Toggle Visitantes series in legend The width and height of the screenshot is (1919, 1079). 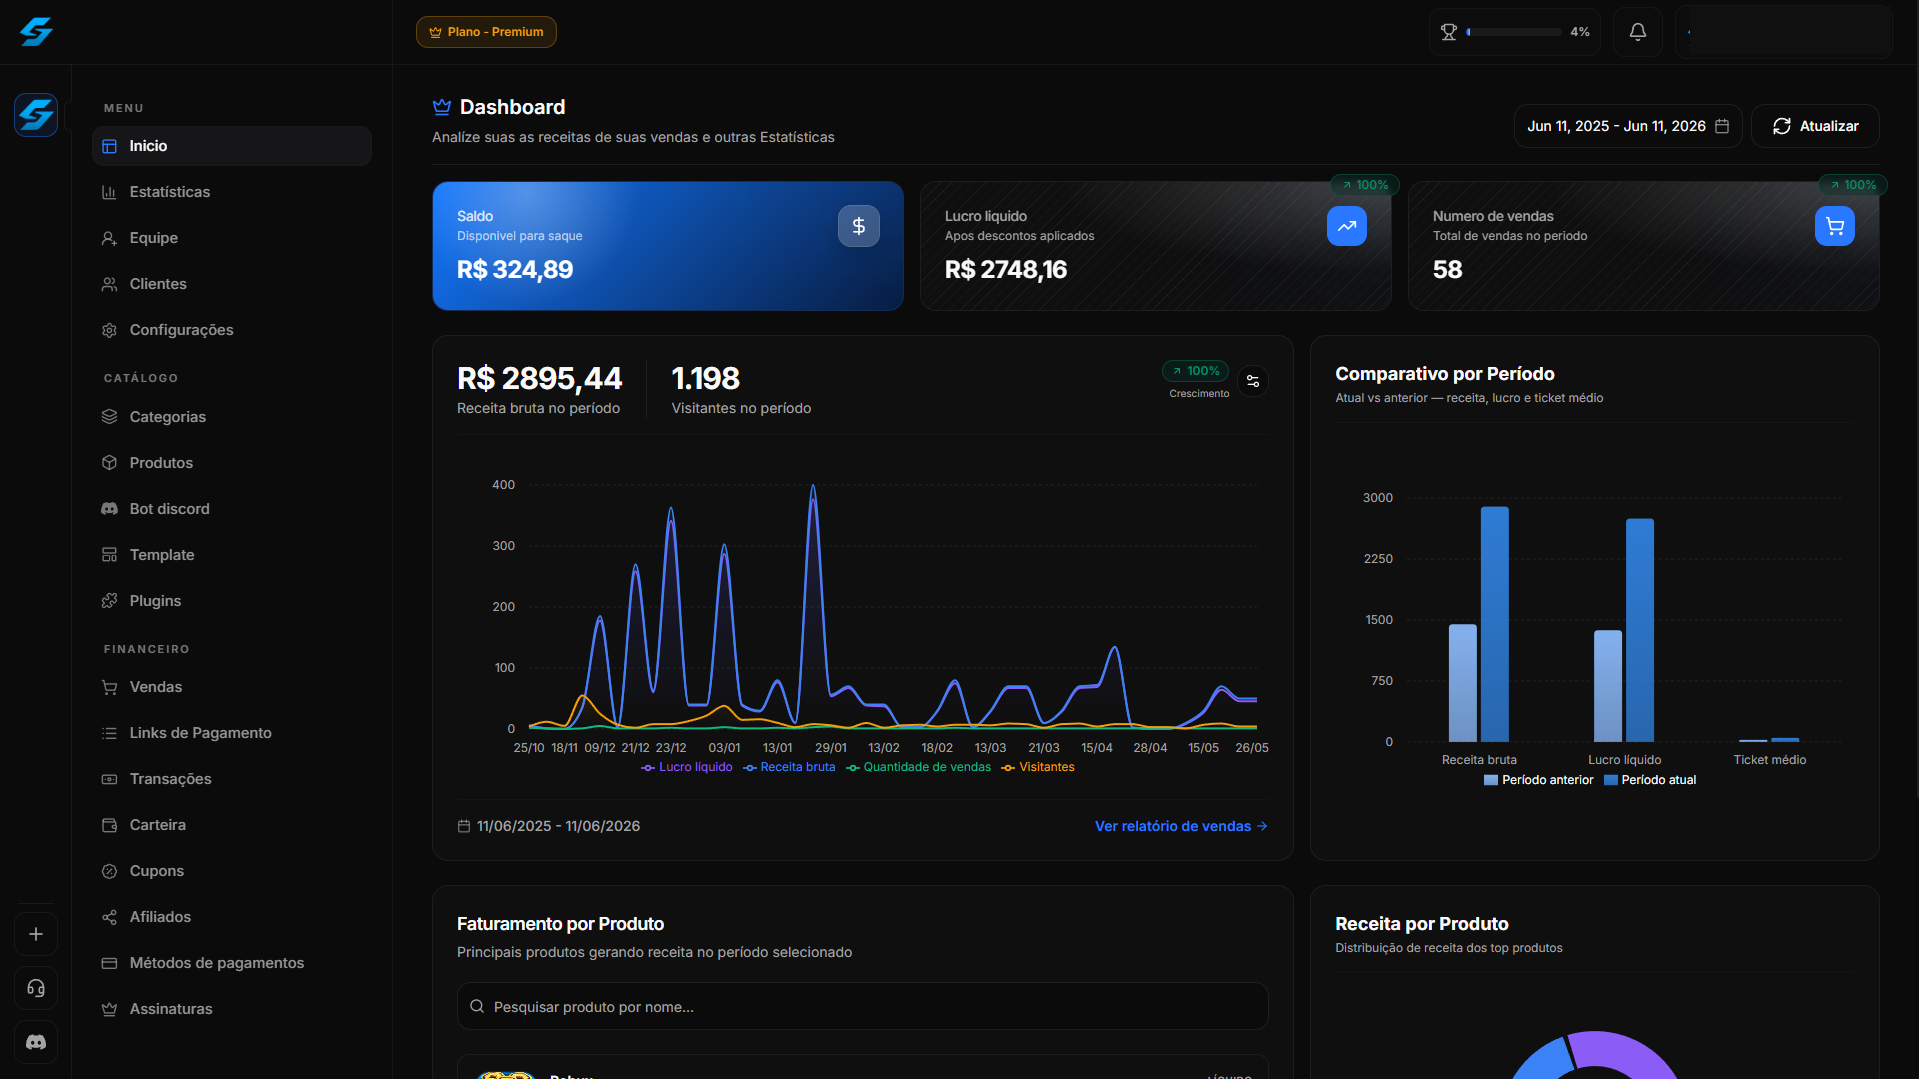pyautogui.click(x=1038, y=767)
